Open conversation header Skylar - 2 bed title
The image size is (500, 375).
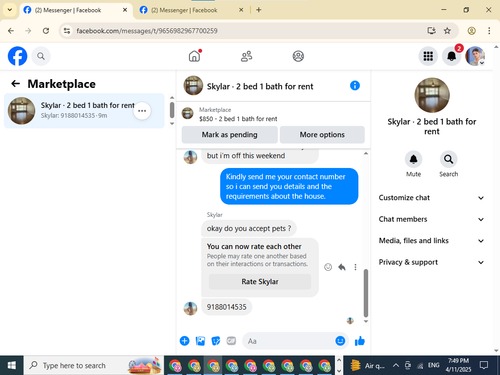pos(260,86)
